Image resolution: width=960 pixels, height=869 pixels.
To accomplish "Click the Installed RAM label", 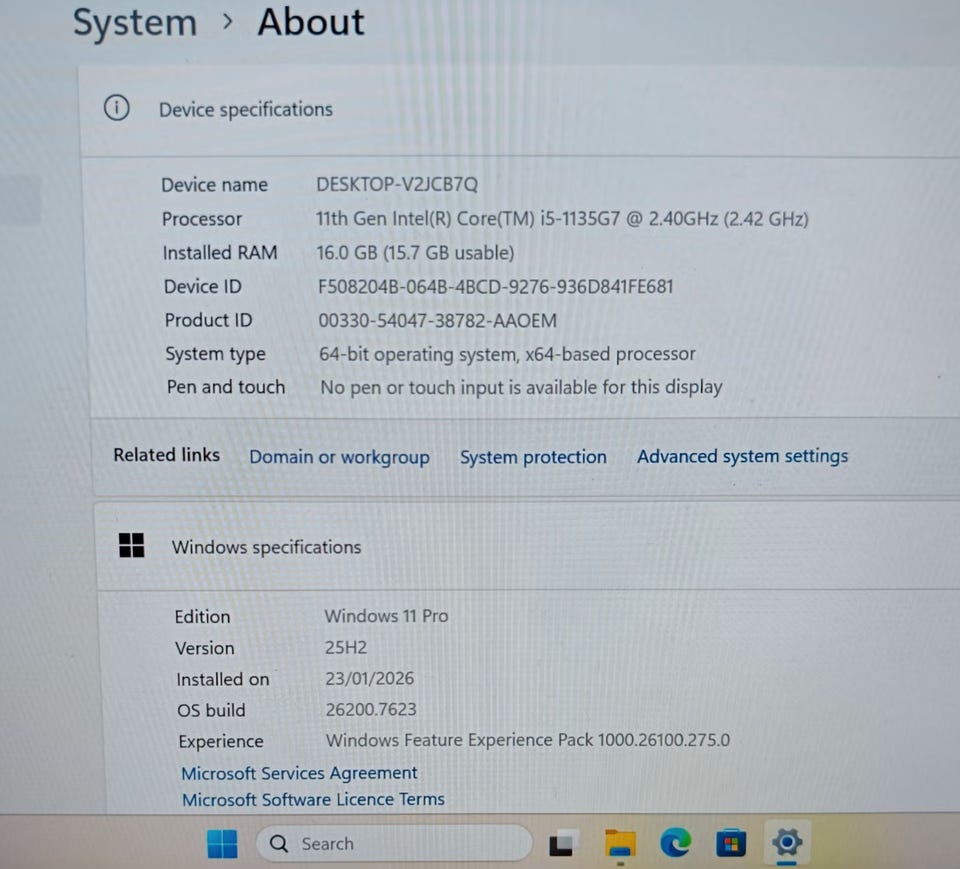I will [x=220, y=252].
